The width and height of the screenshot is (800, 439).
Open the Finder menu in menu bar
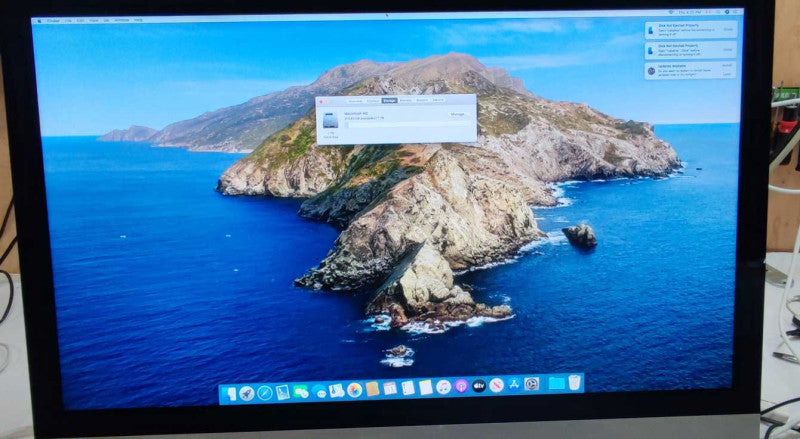[x=53, y=20]
